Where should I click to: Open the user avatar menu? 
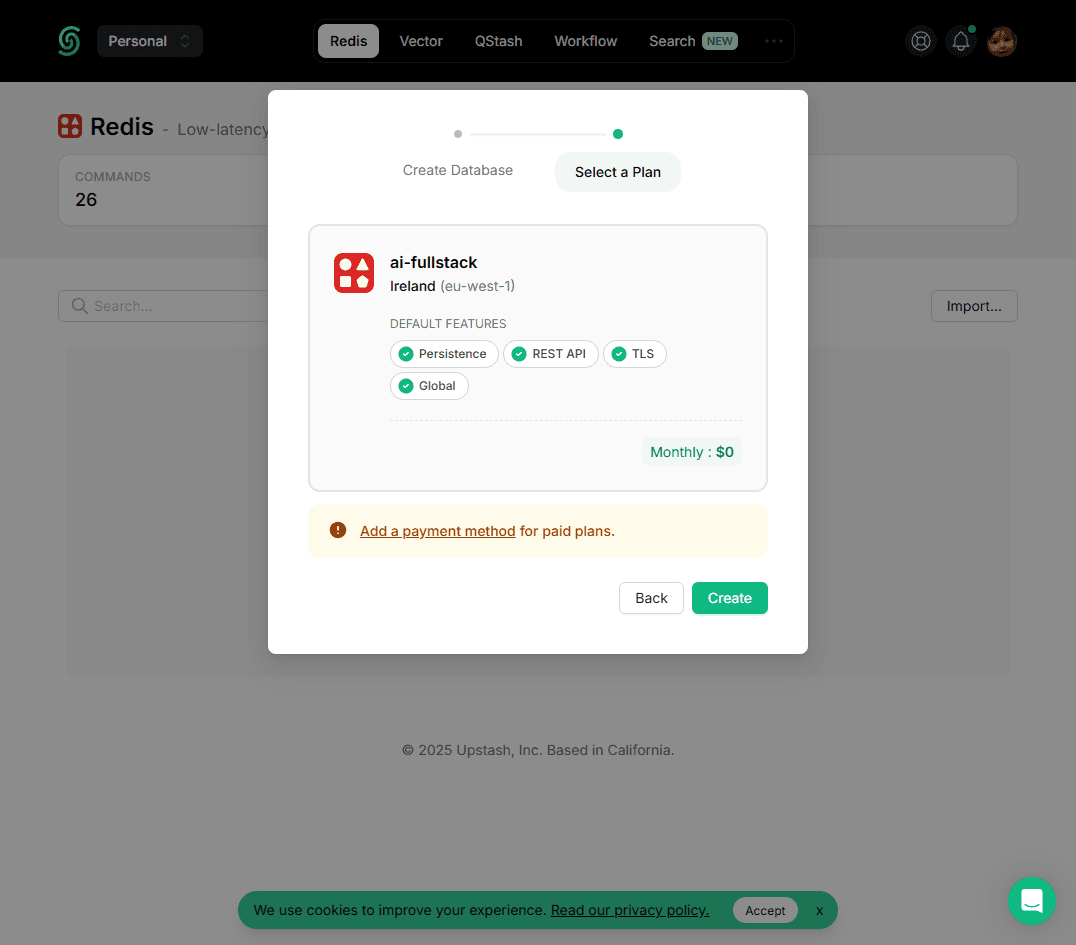[x=1002, y=41]
